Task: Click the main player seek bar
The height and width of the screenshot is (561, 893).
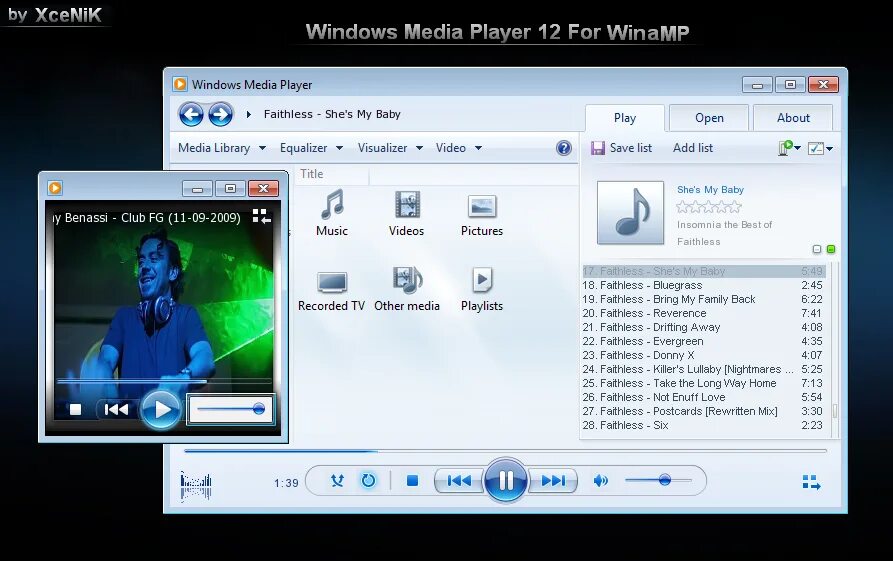Action: click(x=505, y=451)
